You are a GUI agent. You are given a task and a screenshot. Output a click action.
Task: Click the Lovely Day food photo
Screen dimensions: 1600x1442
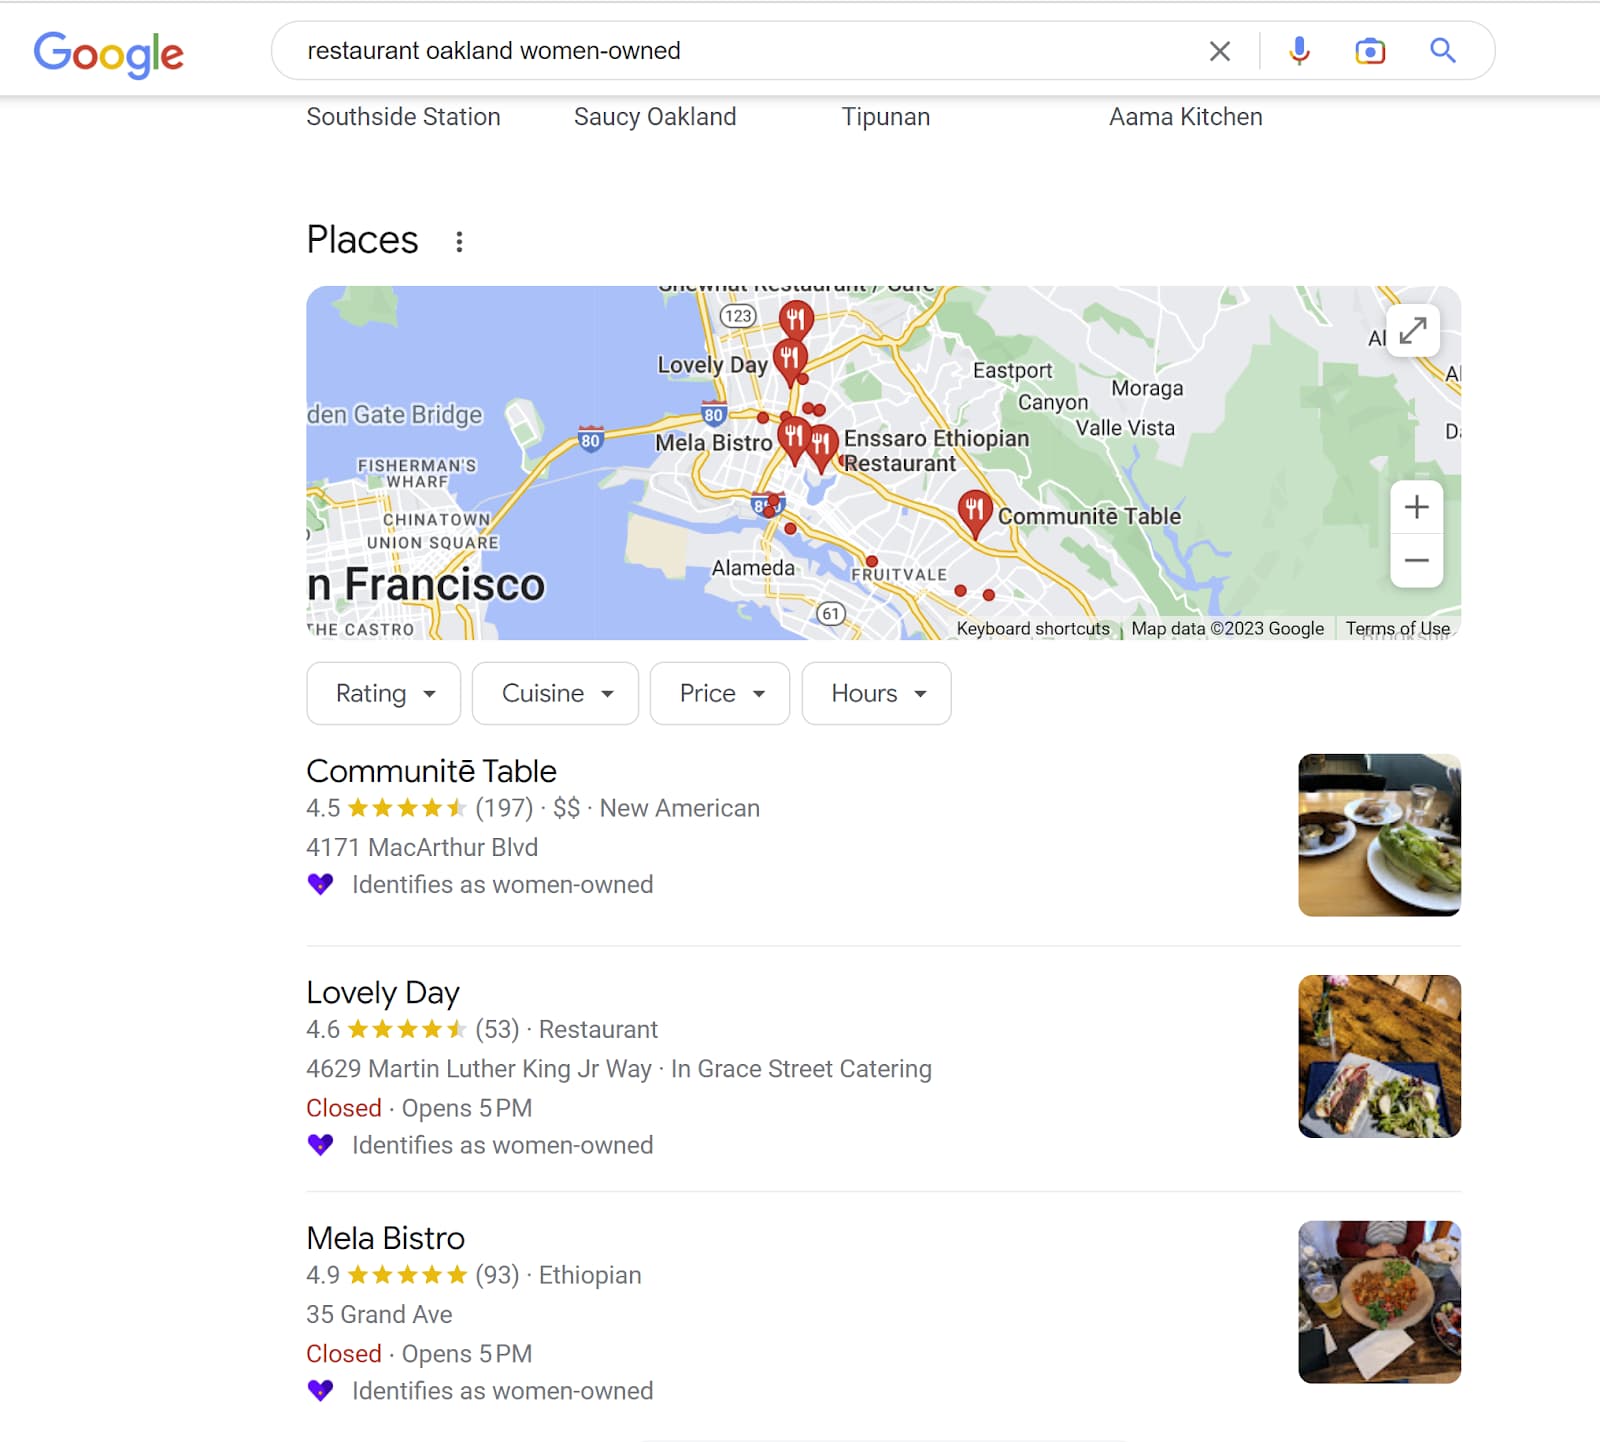(x=1379, y=1056)
